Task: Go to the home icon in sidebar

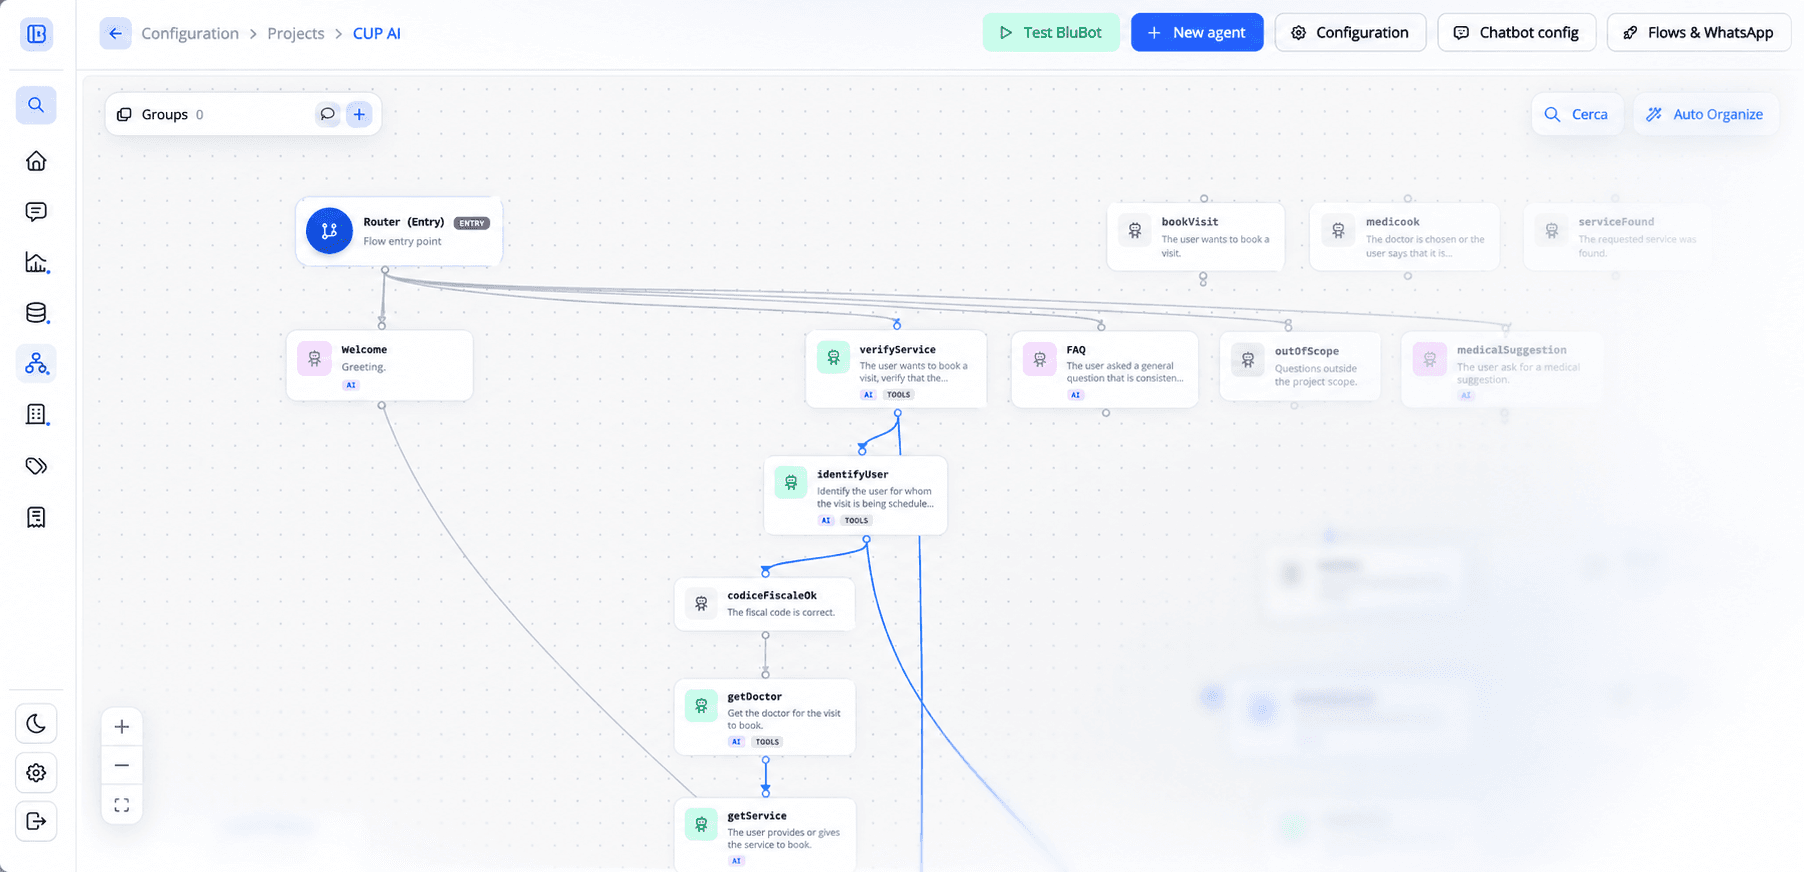Action: click(x=36, y=161)
